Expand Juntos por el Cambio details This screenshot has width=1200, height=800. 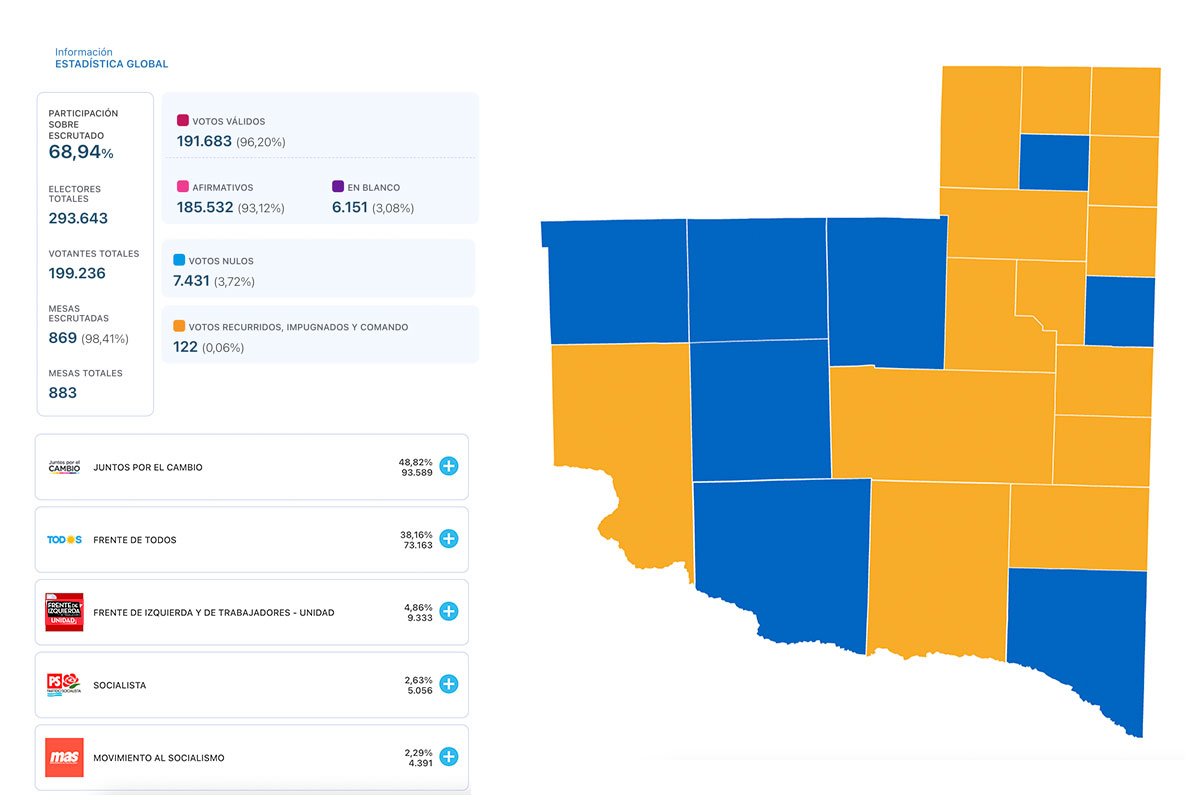[449, 466]
